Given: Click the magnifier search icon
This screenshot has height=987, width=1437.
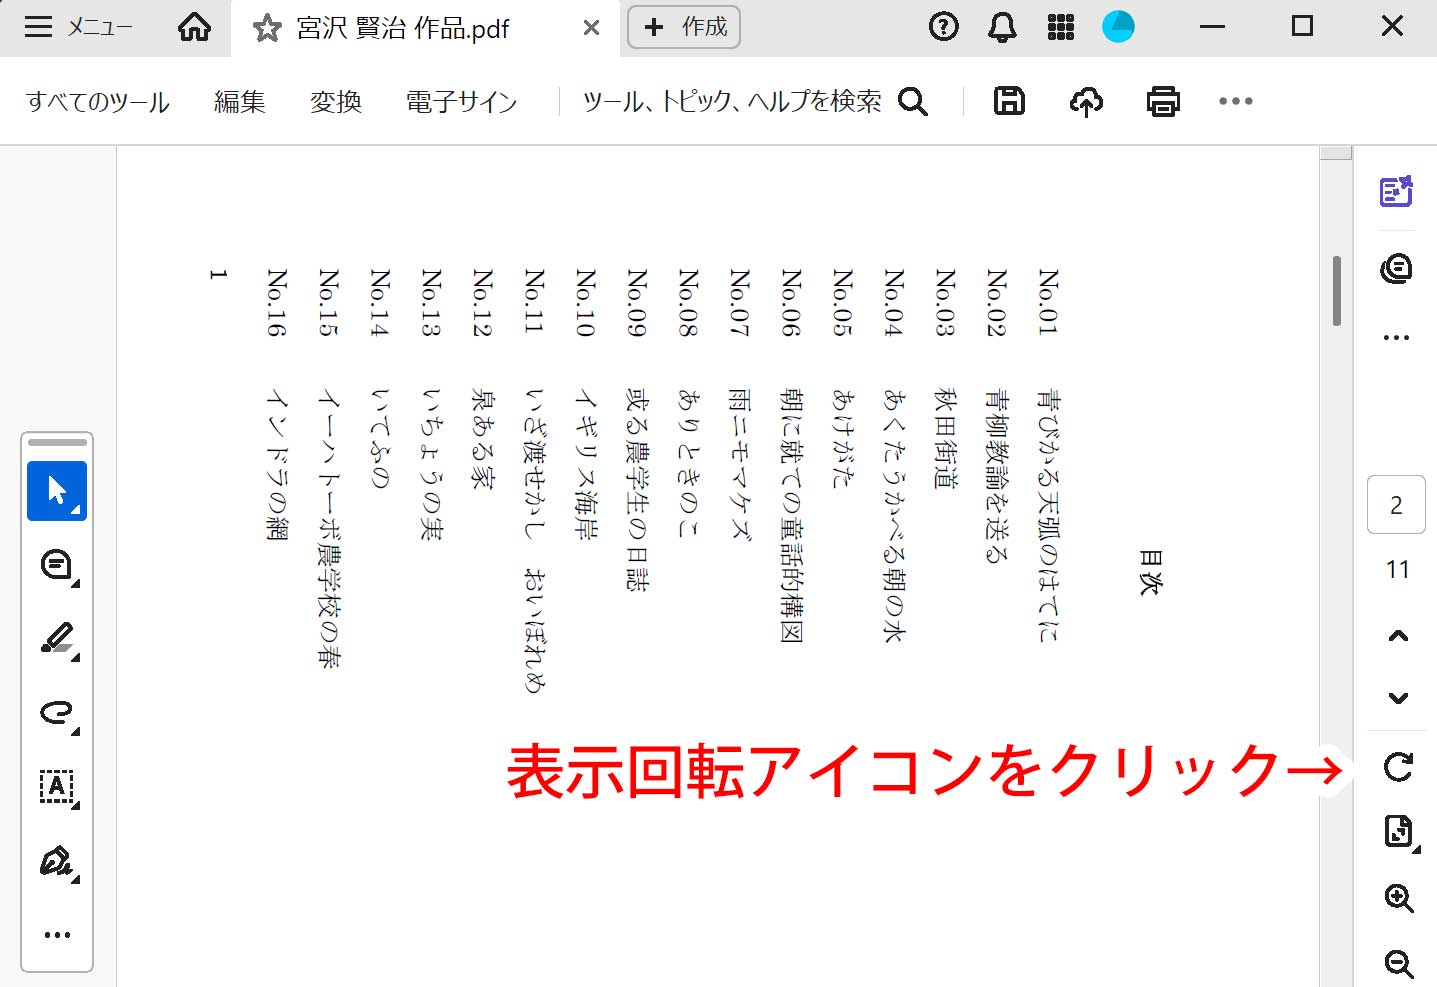Looking at the screenshot, I should pyautogui.click(x=913, y=101).
